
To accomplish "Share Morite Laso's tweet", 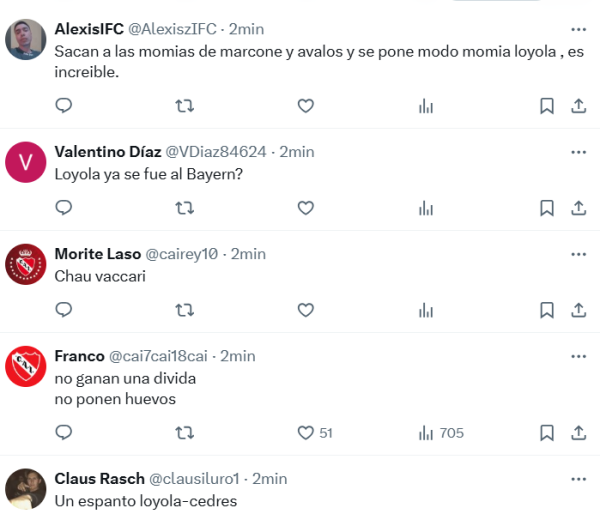I will coord(578,310).
